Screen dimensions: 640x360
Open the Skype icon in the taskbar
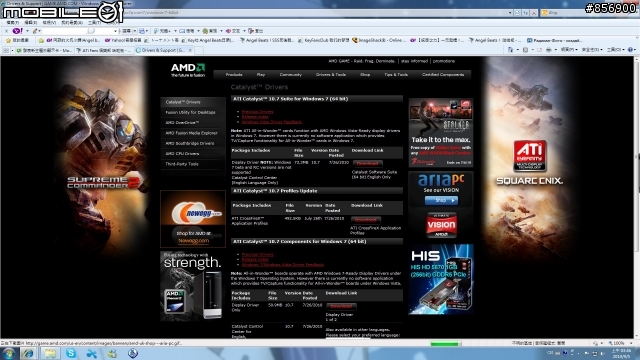(x=71, y=353)
